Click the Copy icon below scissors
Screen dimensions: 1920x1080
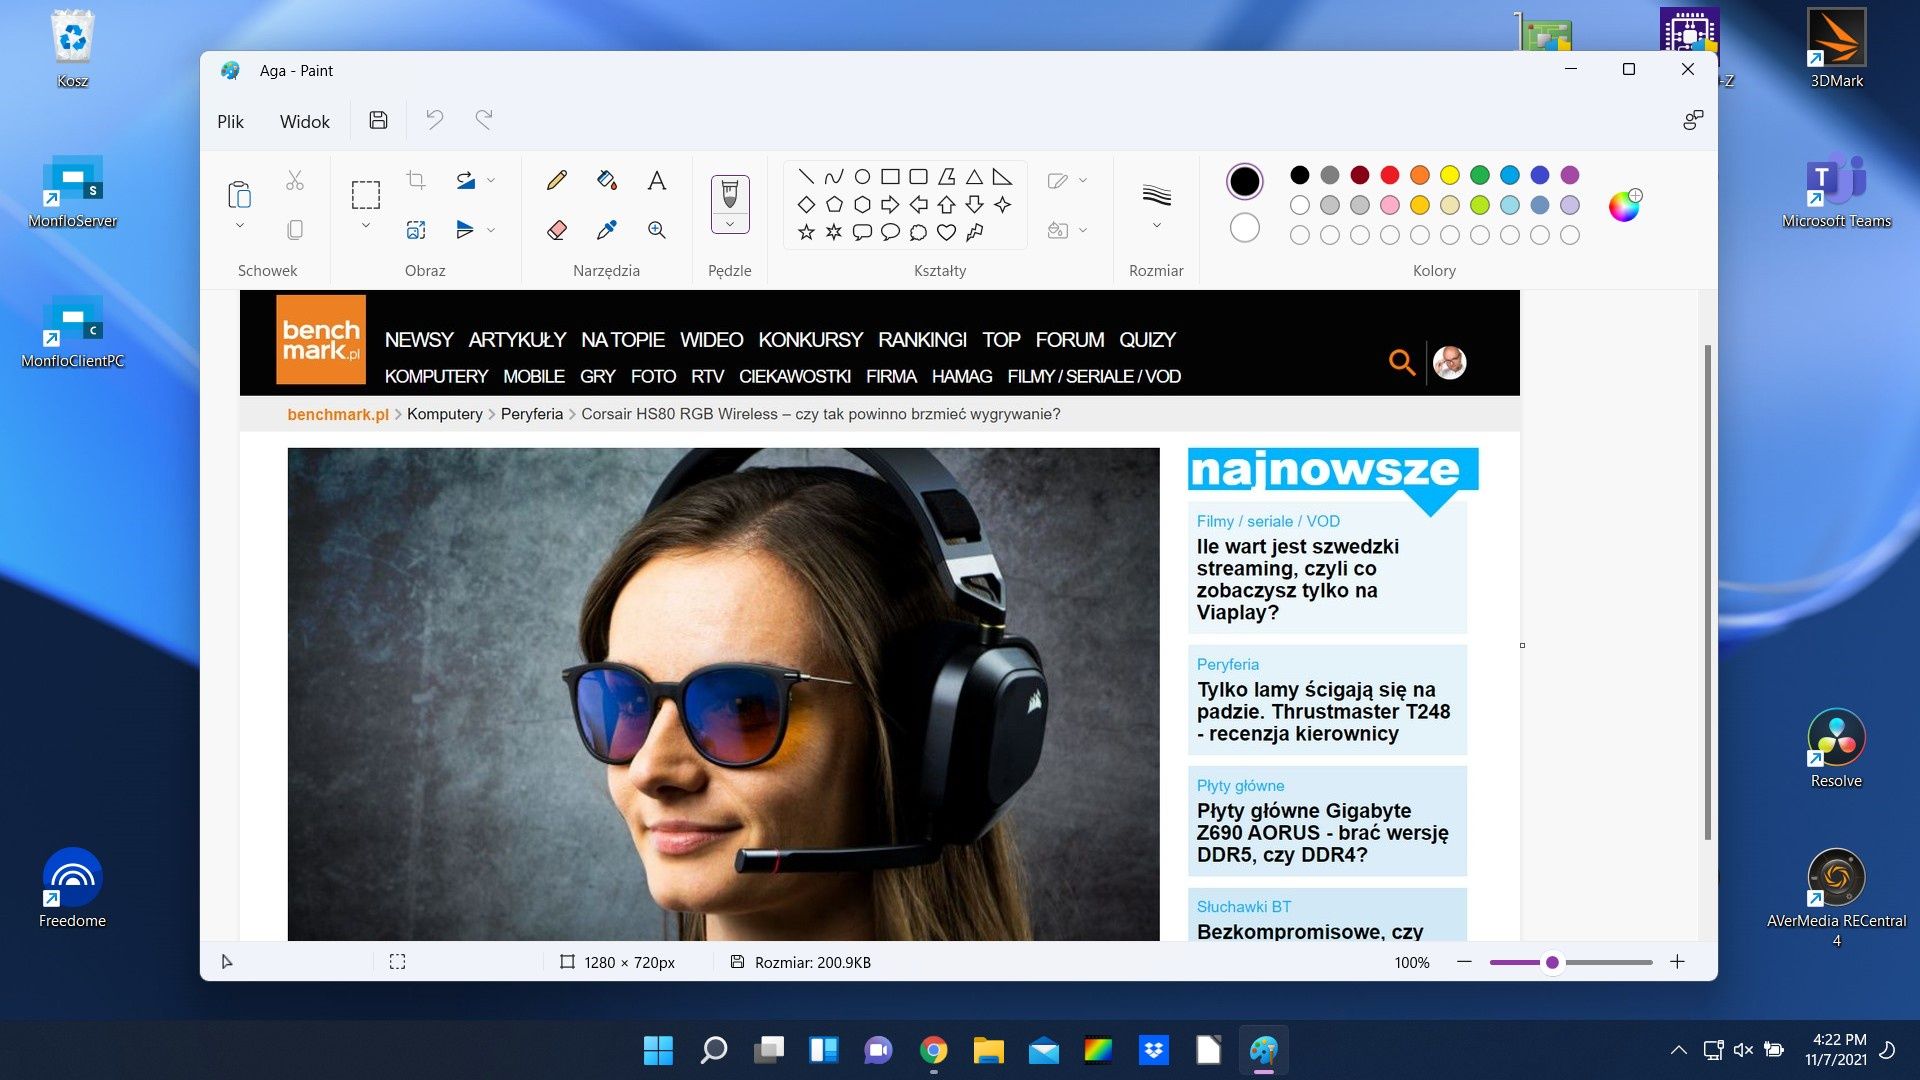[x=294, y=230]
